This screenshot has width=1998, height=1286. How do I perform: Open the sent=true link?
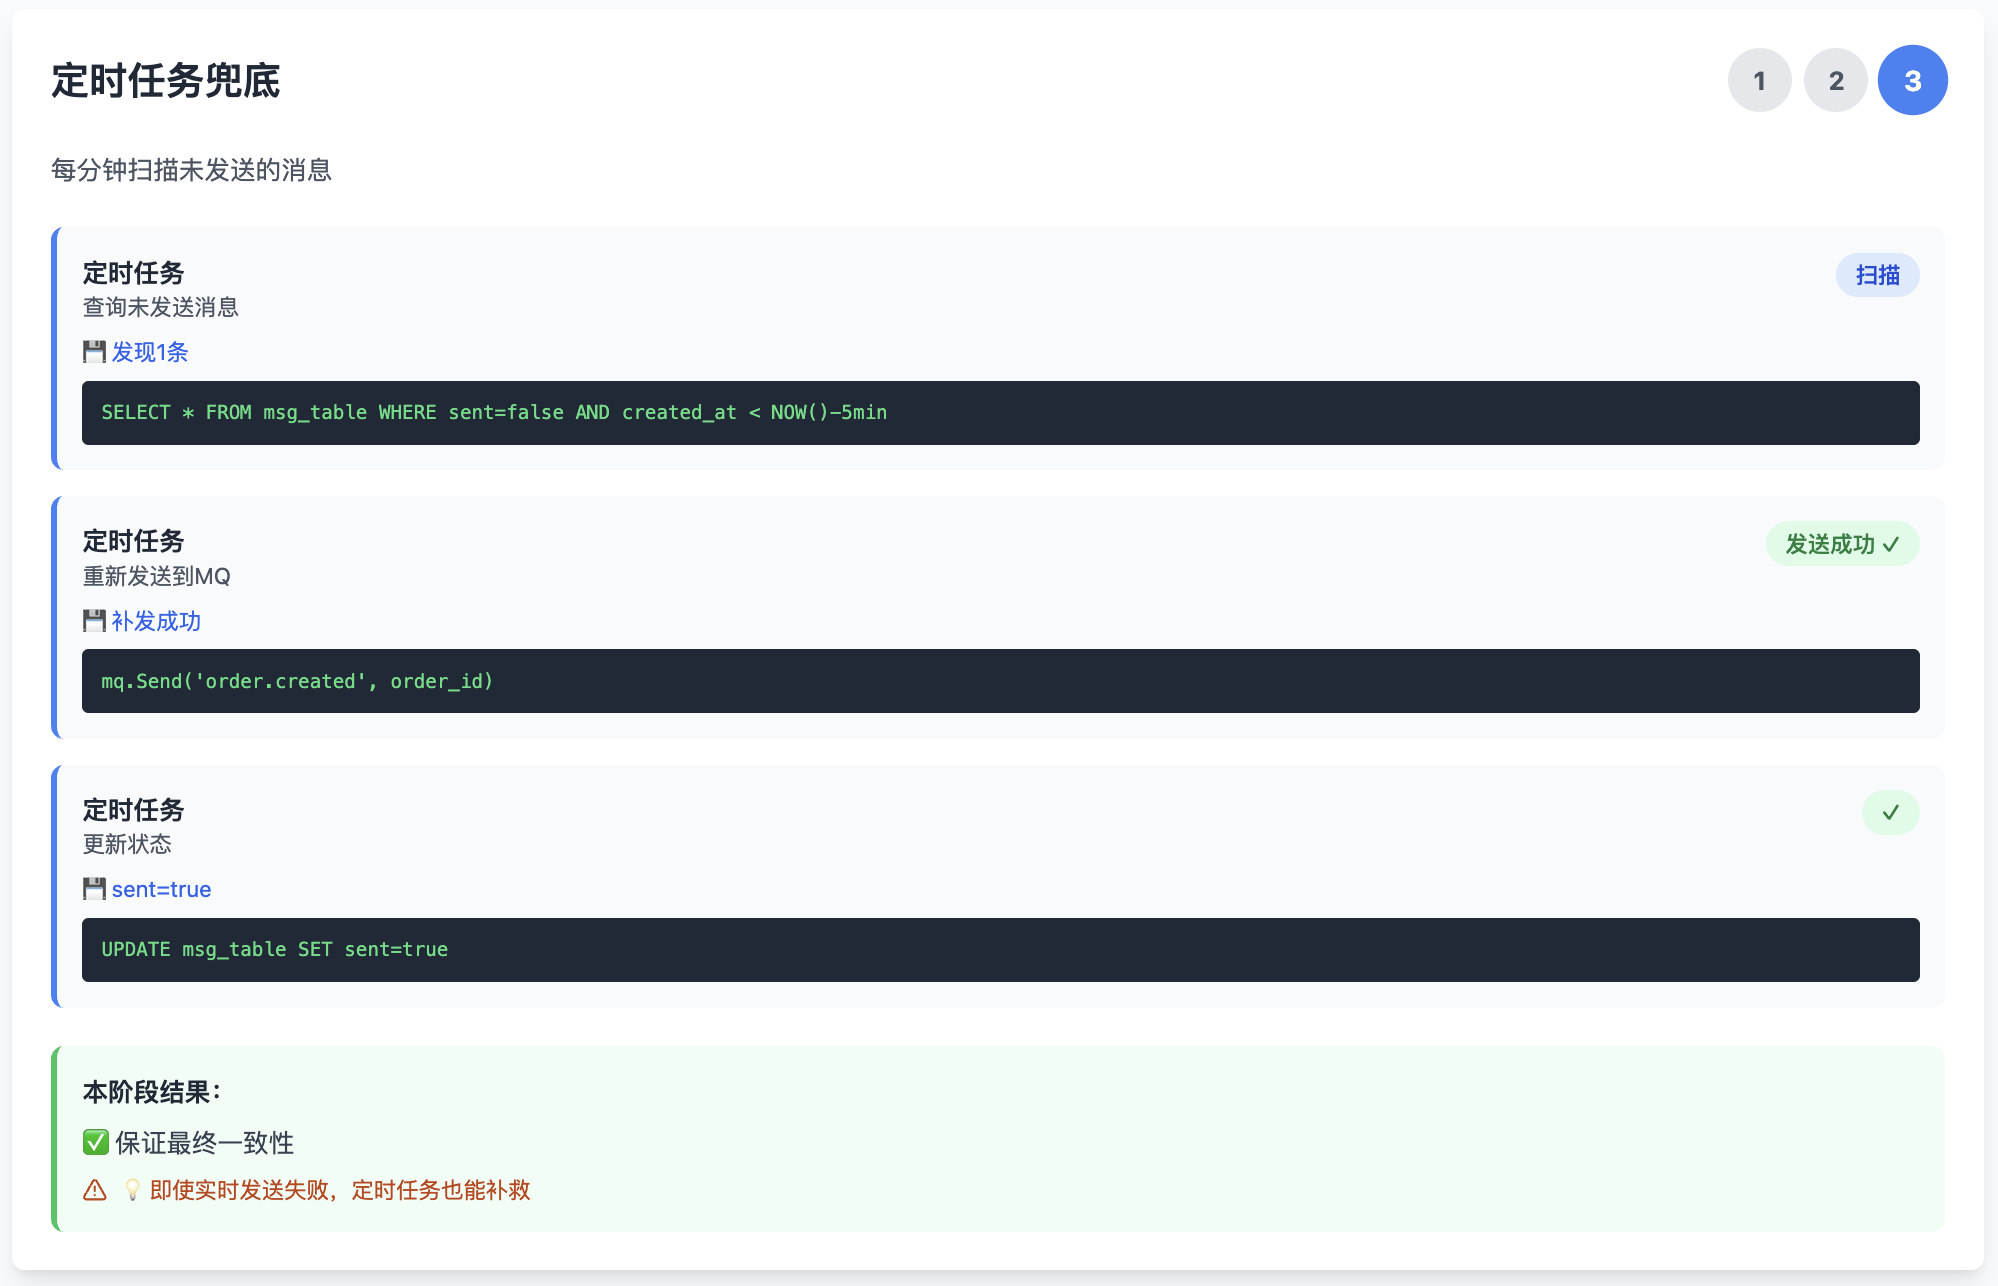click(161, 889)
